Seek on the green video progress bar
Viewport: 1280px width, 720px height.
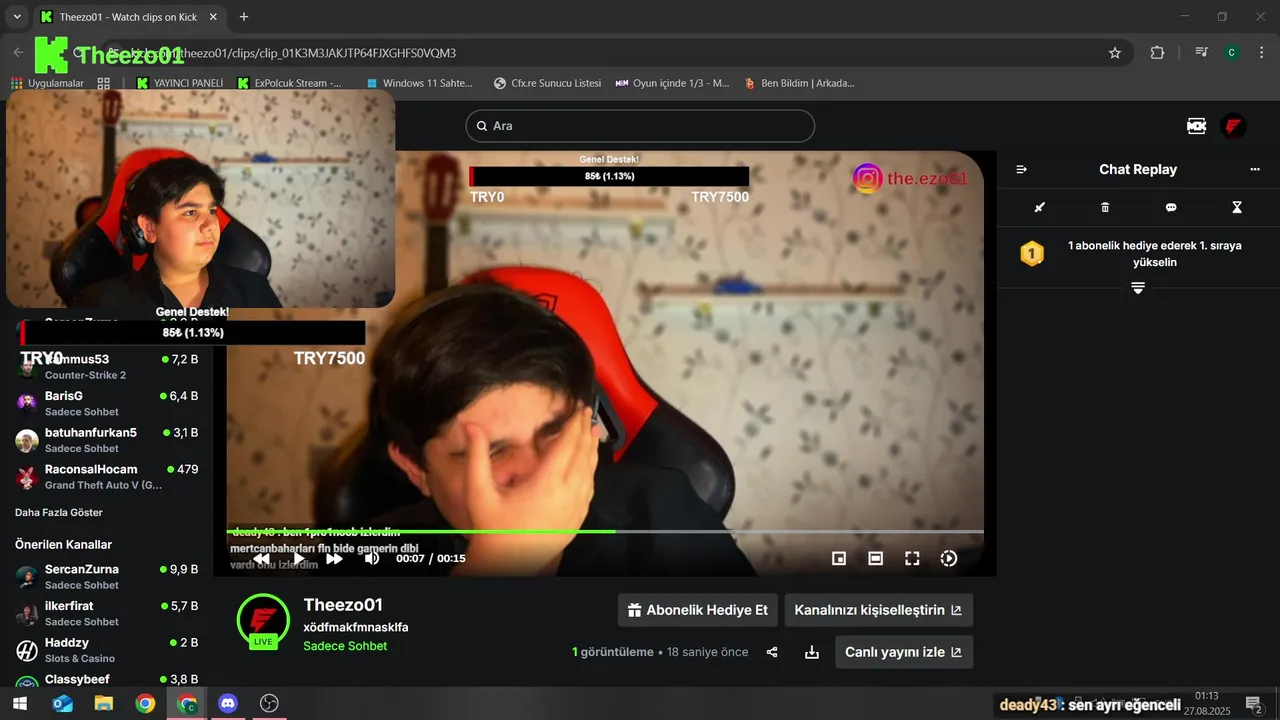[605, 532]
